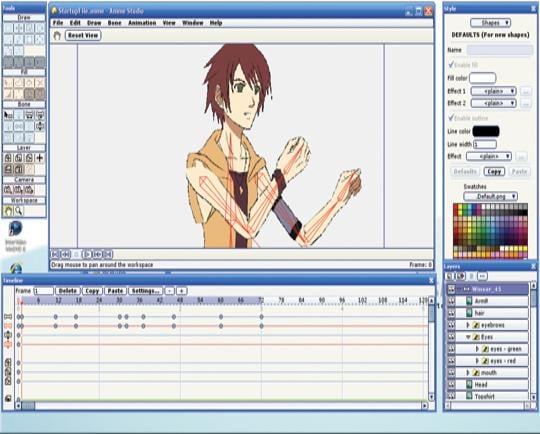Select the Track Camera tool
Screen dimensions: 540x434
[x=8, y=190]
